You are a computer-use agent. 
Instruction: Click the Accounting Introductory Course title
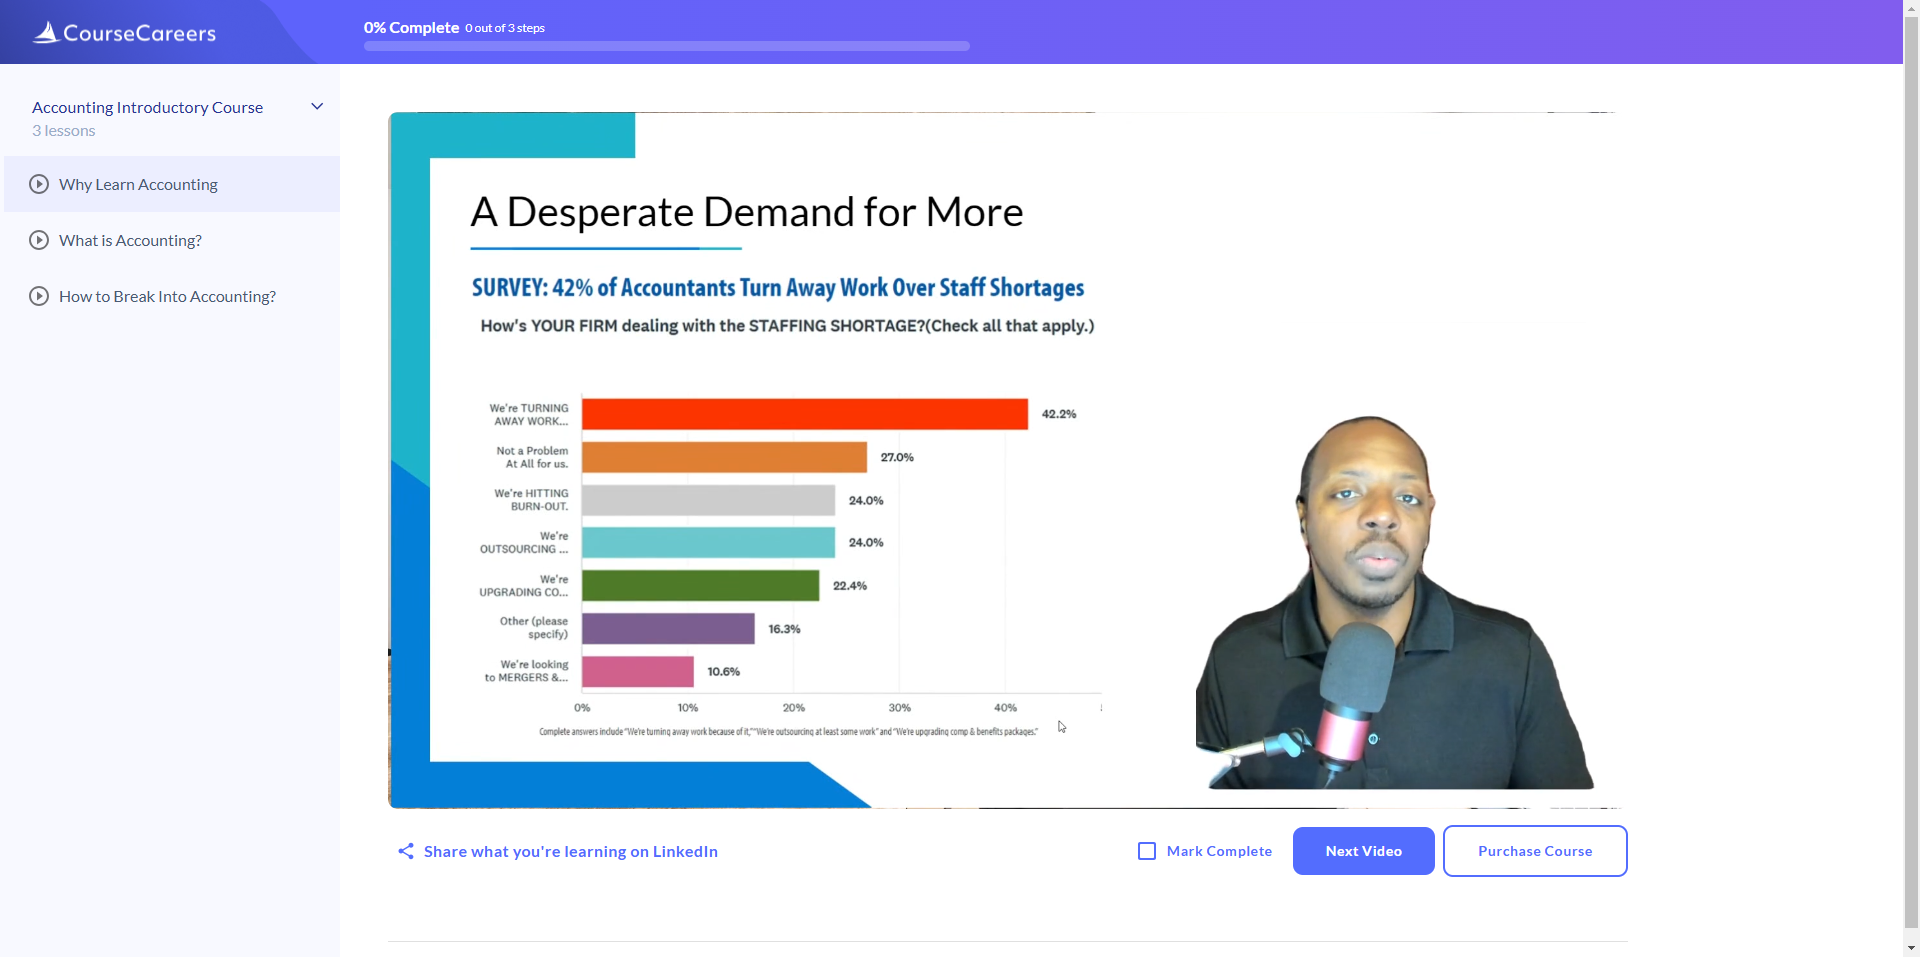click(147, 107)
